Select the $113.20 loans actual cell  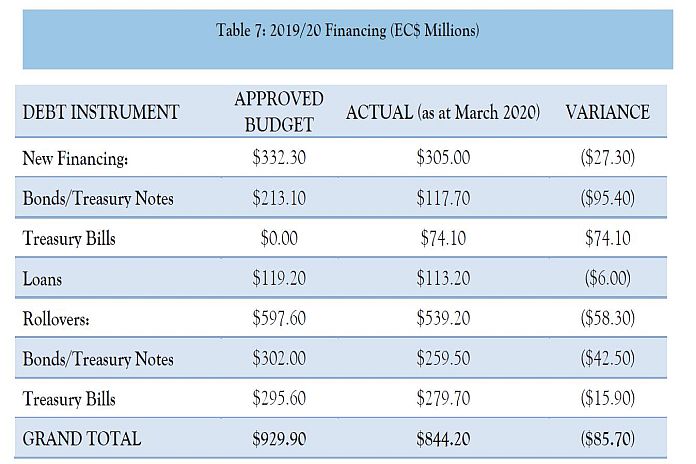[x=443, y=279]
